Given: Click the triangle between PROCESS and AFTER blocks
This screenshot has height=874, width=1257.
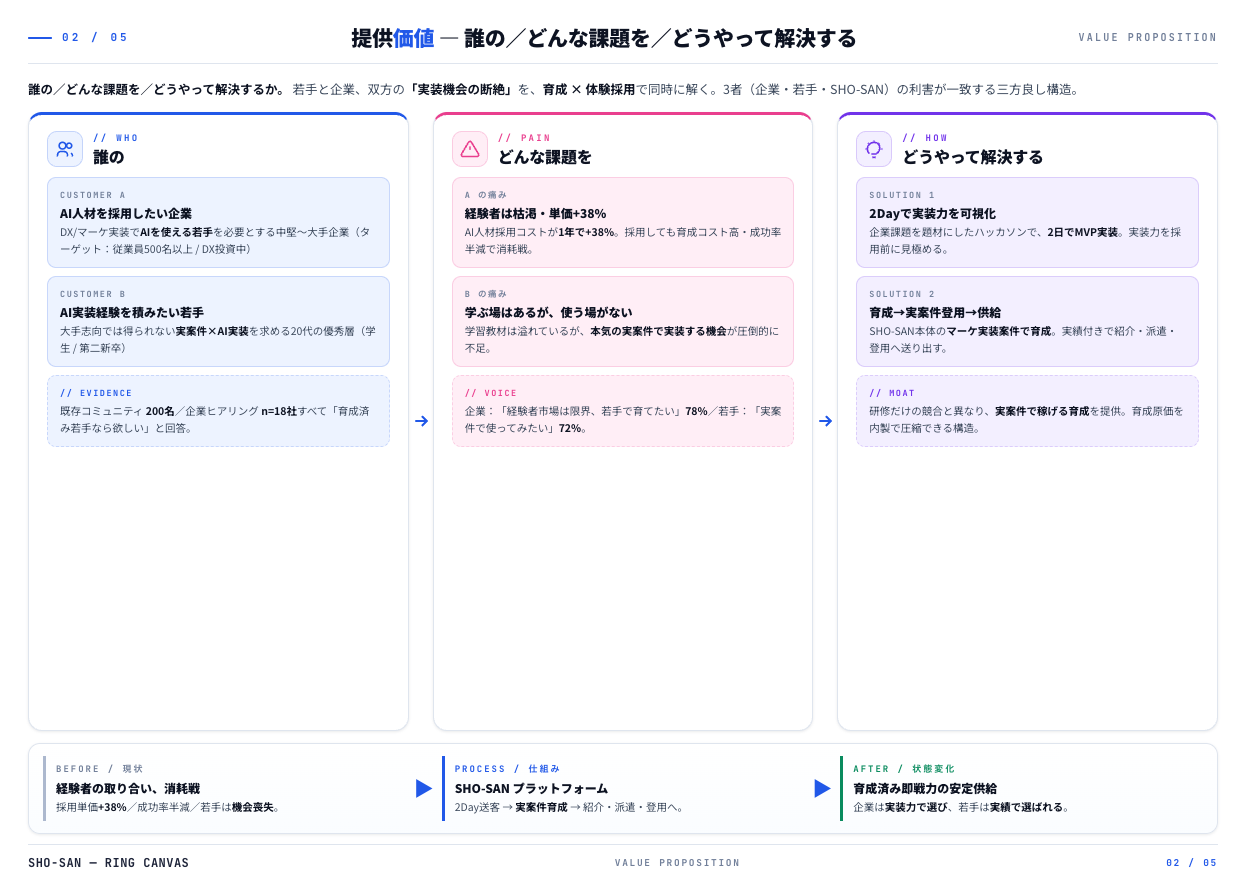Looking at the screenshot, I should [823, 788].
